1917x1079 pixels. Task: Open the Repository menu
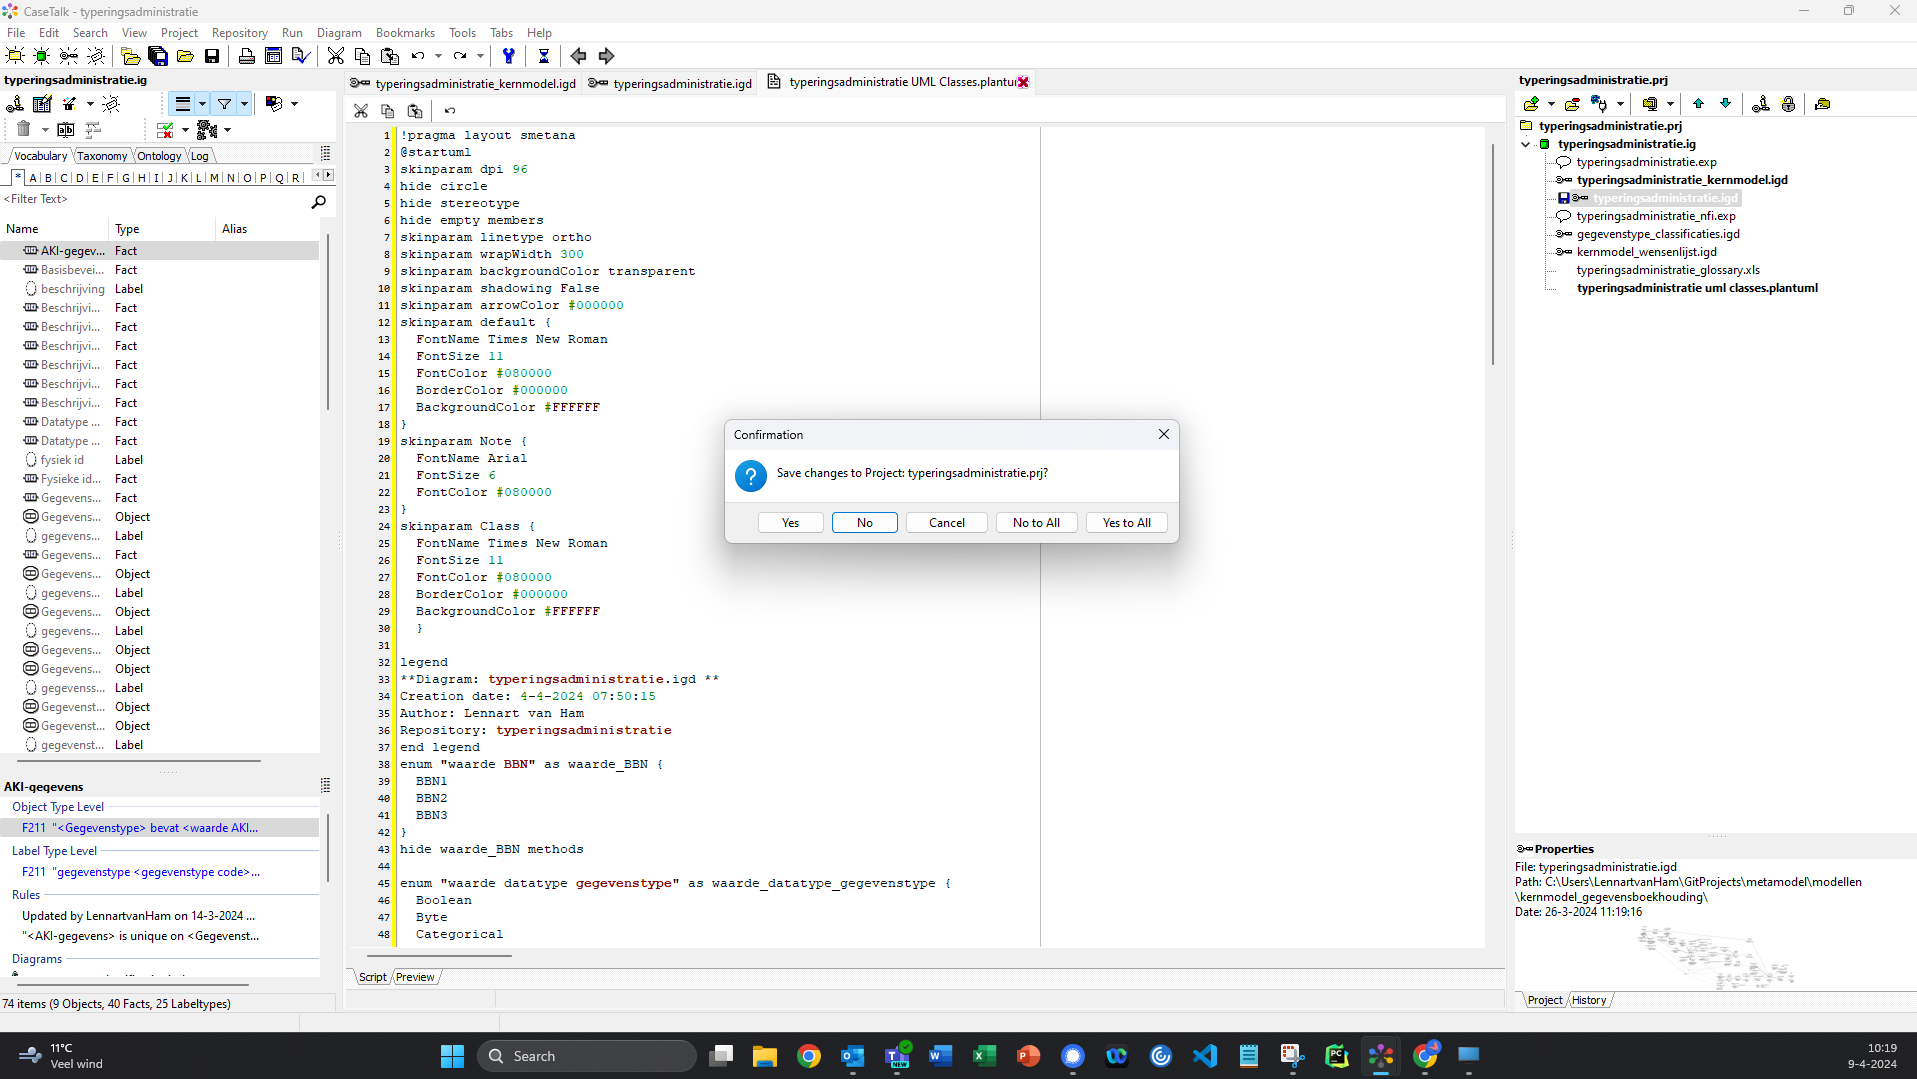(239, 33)
